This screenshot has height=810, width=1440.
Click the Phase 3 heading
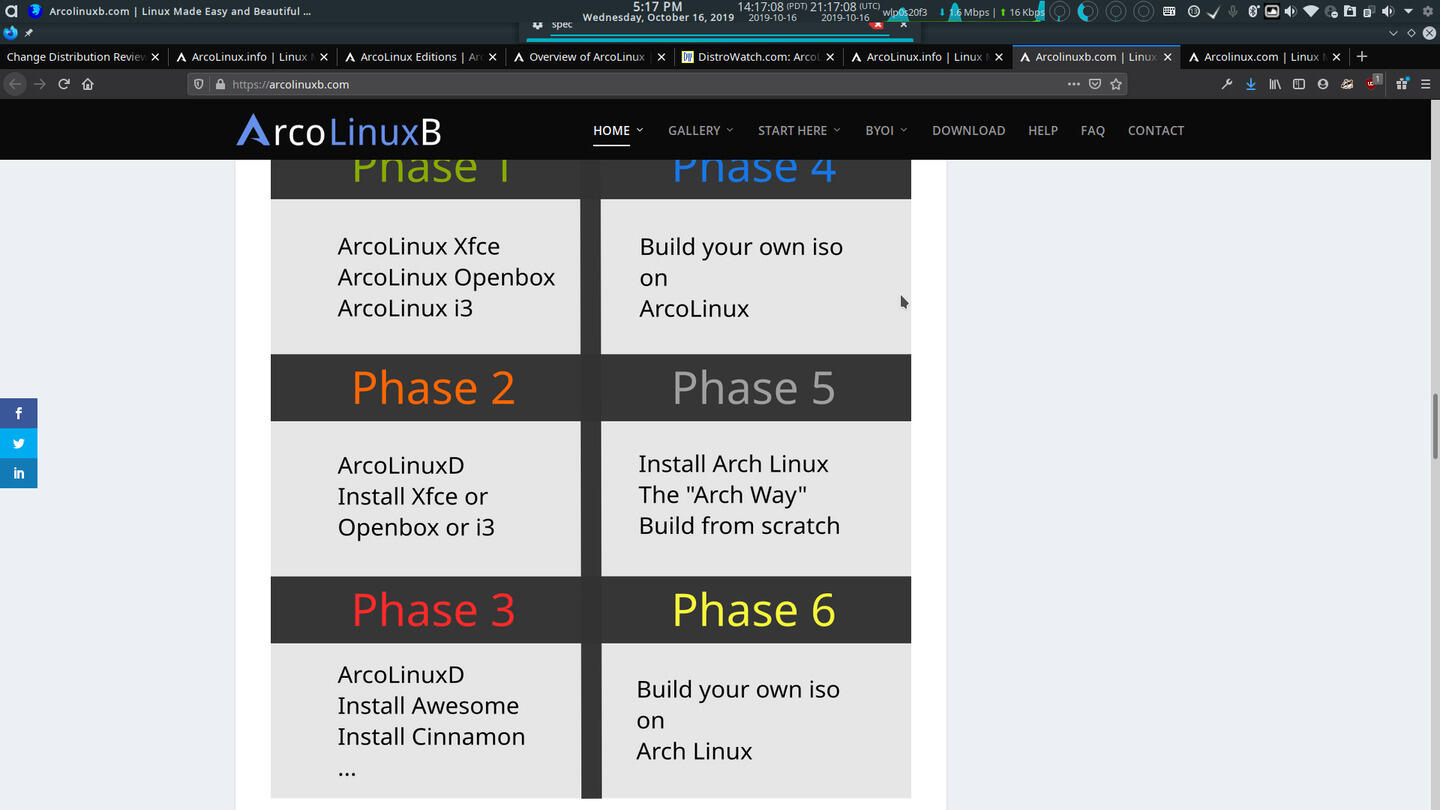pos(434,610)
